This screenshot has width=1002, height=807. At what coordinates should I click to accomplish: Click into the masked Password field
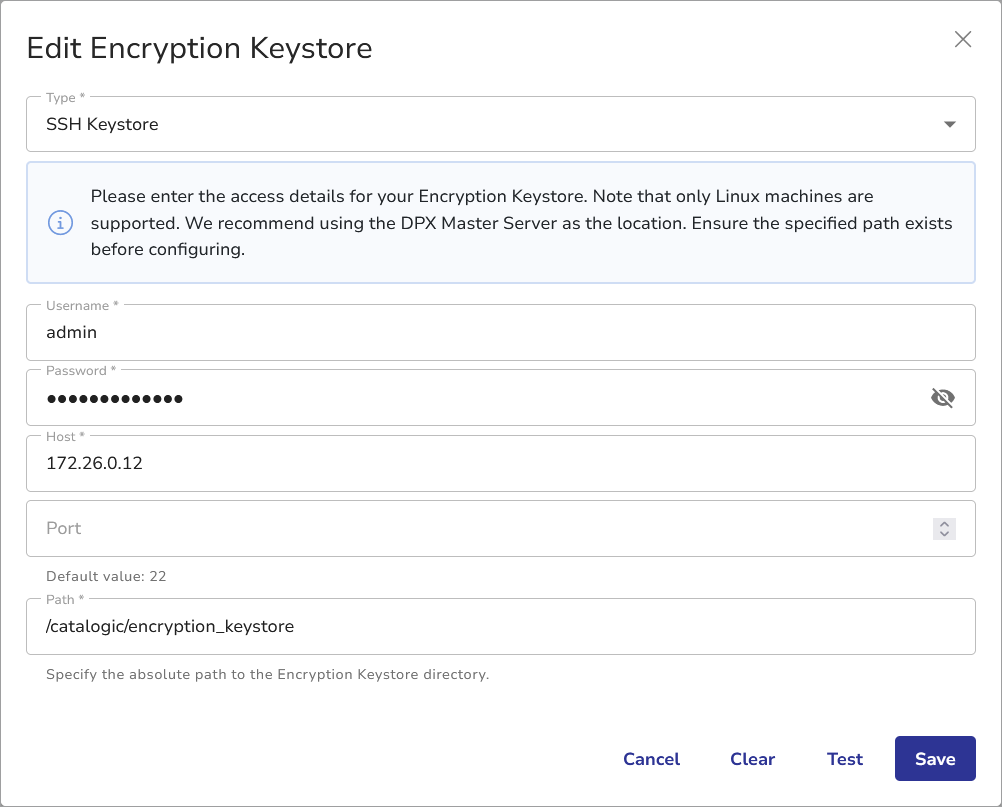(x=470, y=398)
